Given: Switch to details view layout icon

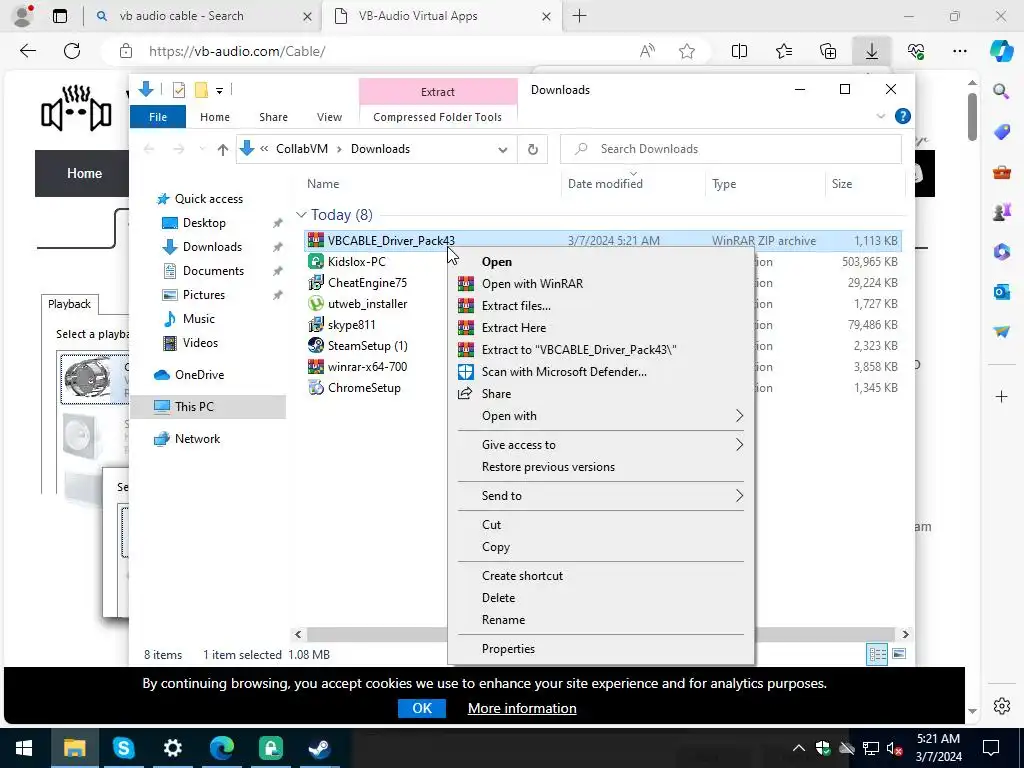Looking at the screenshot, I should [x=877, y=654].
